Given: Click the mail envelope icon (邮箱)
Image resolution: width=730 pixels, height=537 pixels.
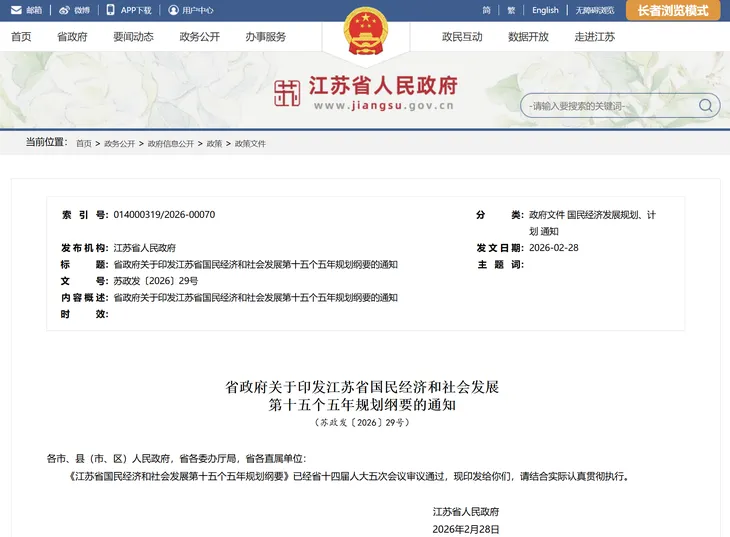Looking at the screenshot, I should click(x=15, y=10).
